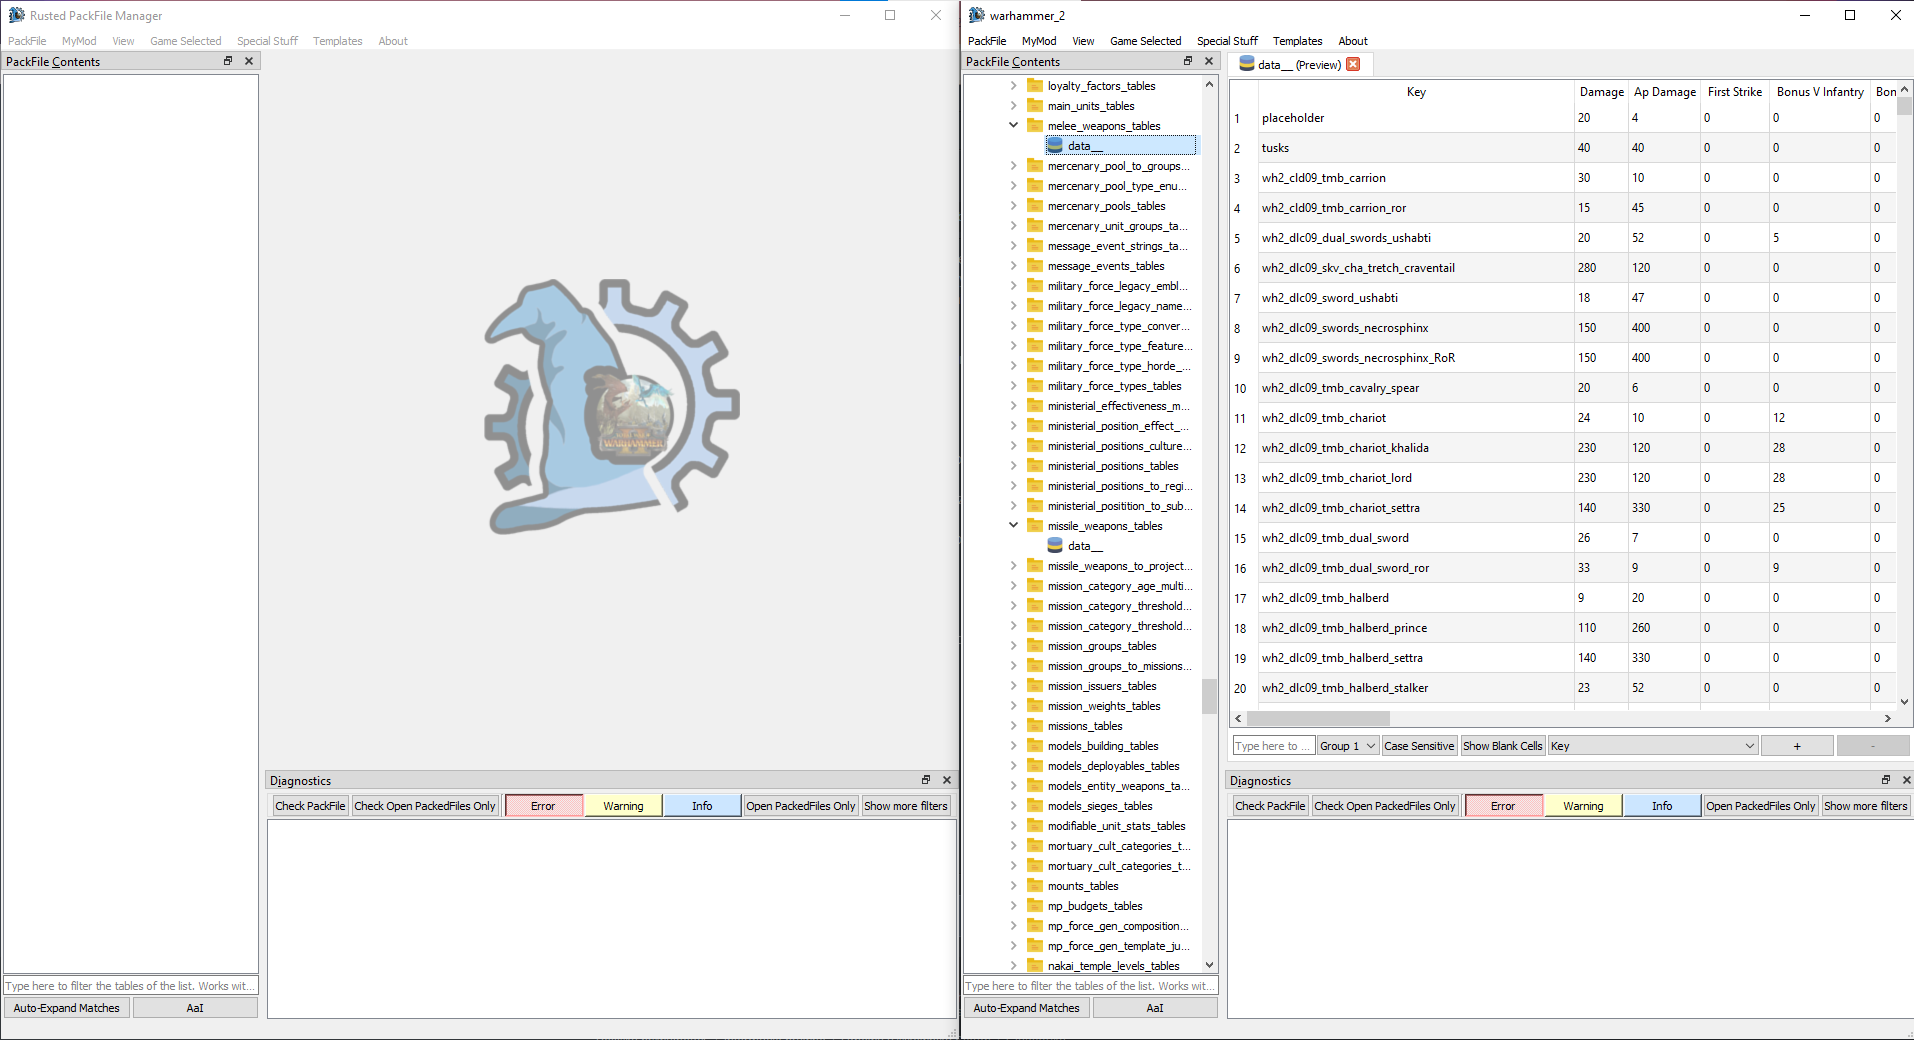Toggle Case Sensitive in the table filter bar
This screenshot has width=1914, height=1040.
pos(1419,746)
